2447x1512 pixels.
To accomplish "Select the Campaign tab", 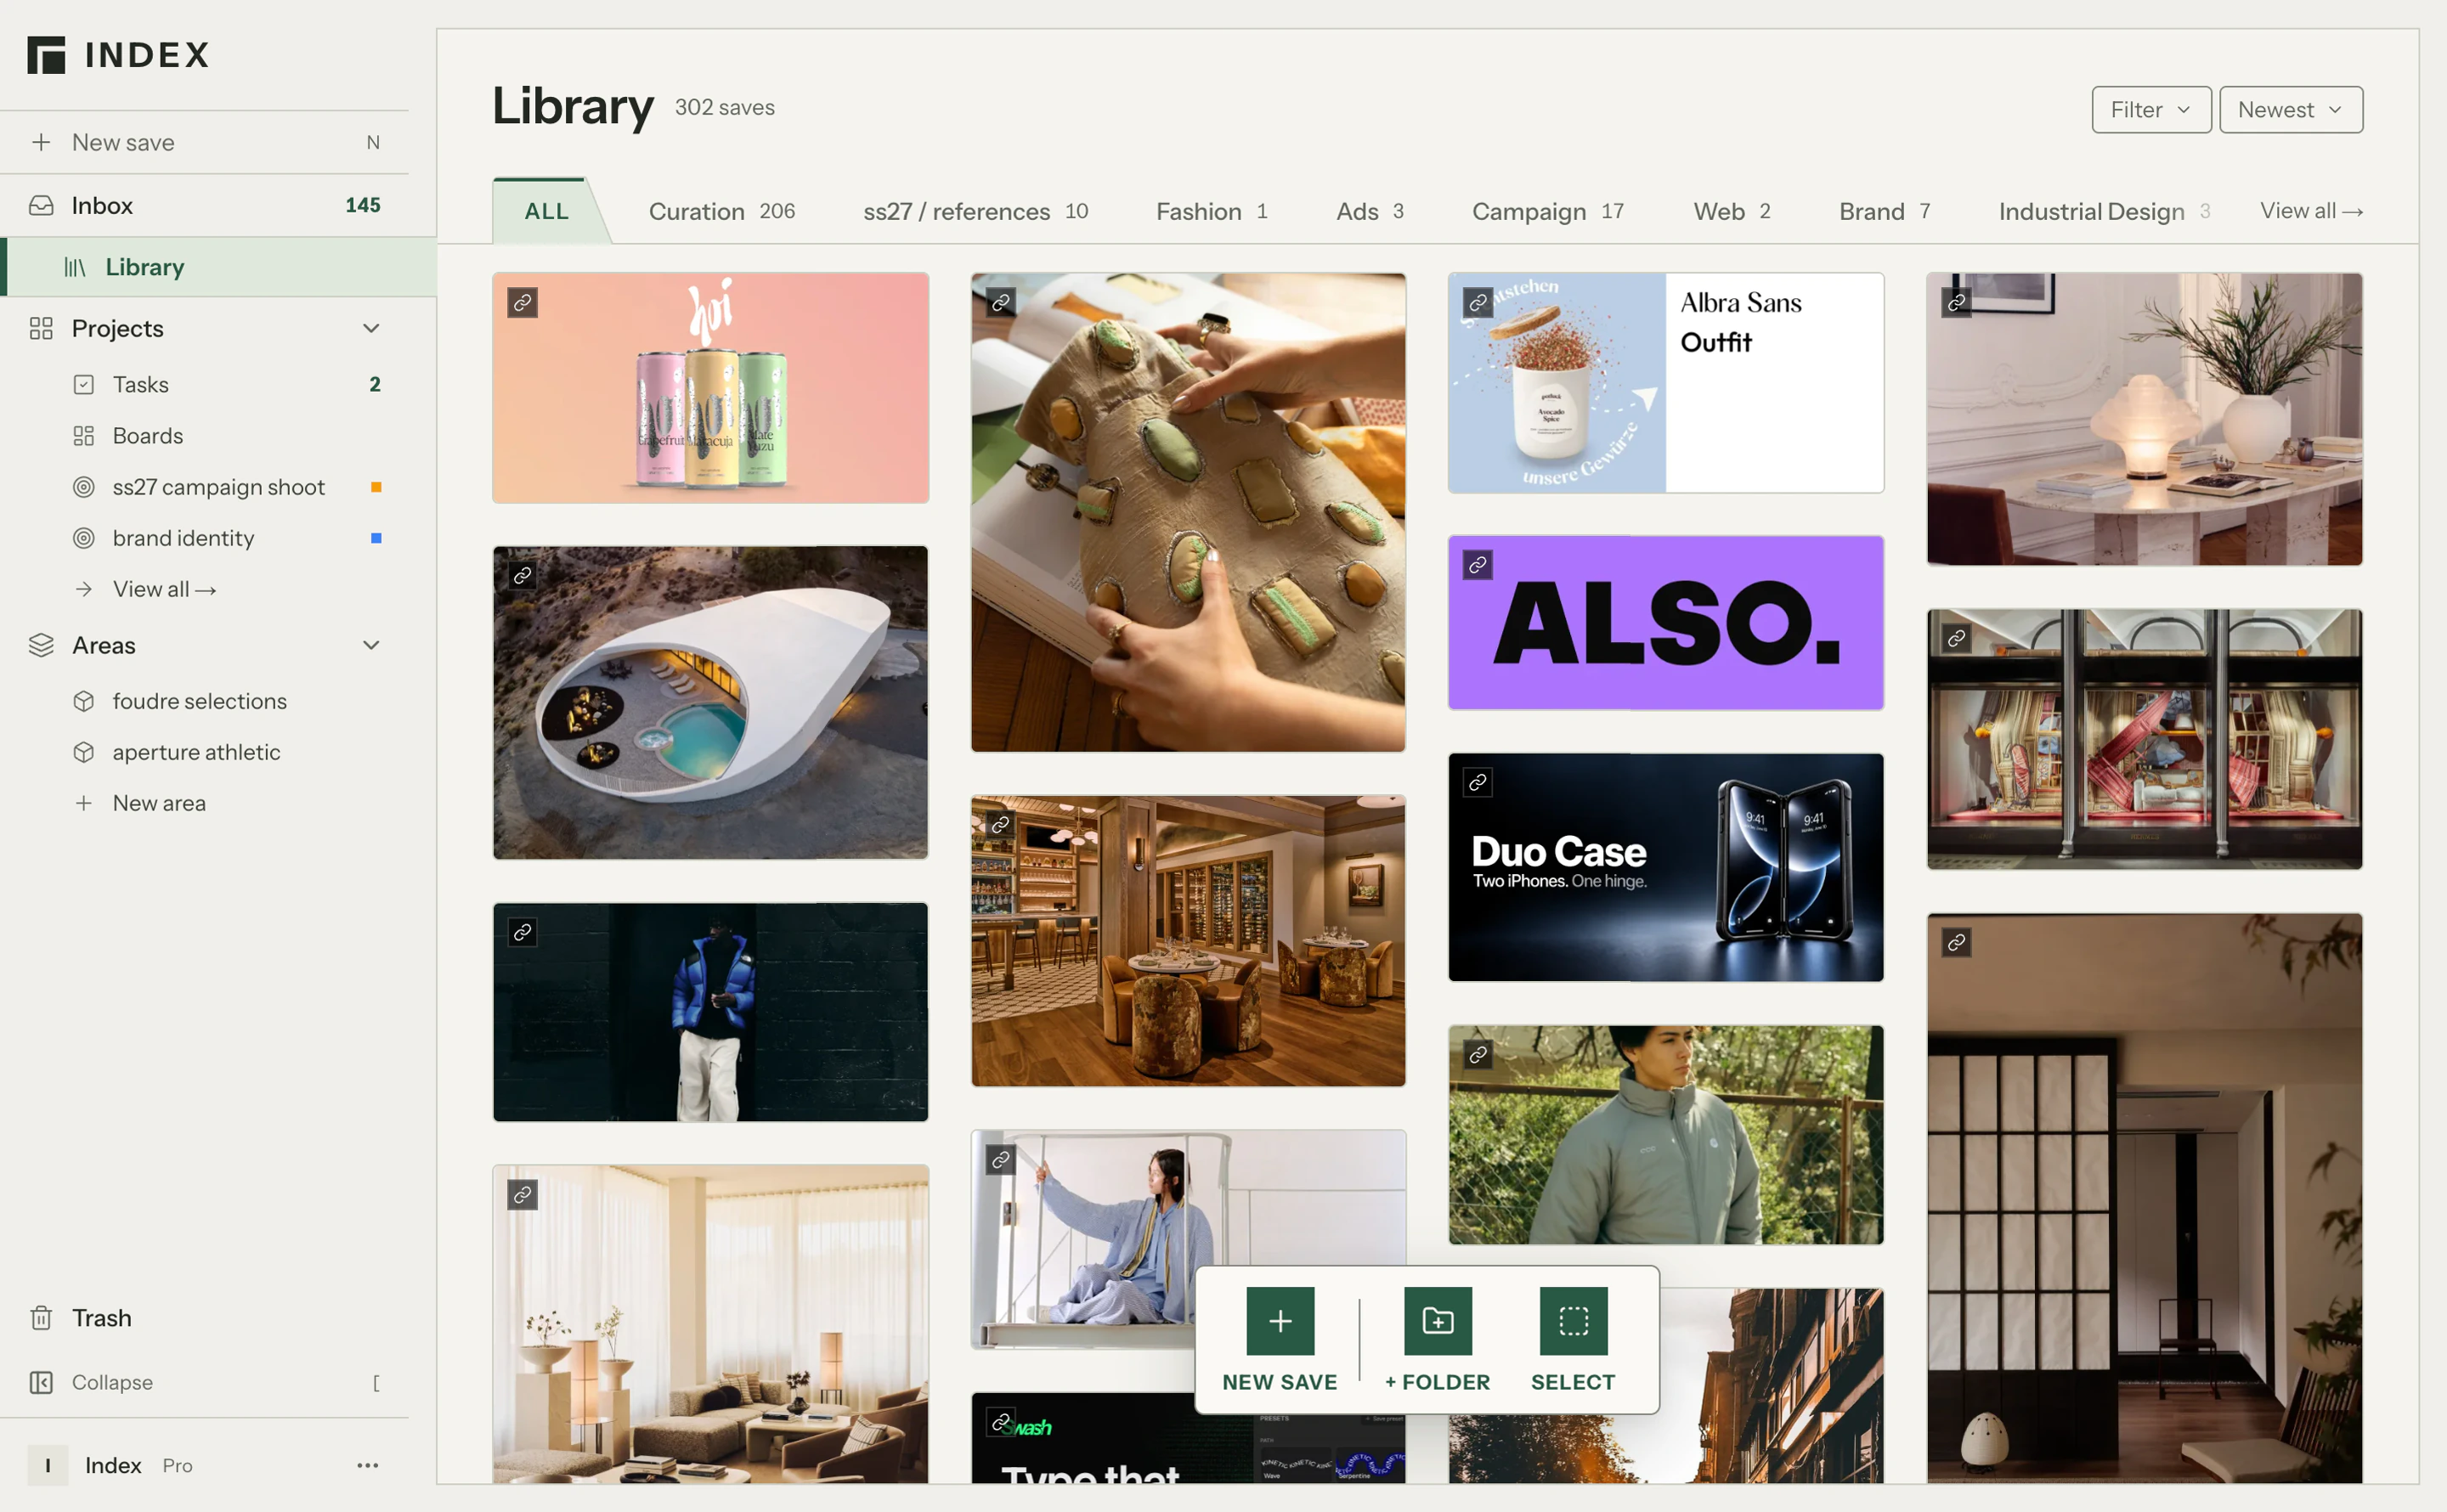I will (1548, 211).
